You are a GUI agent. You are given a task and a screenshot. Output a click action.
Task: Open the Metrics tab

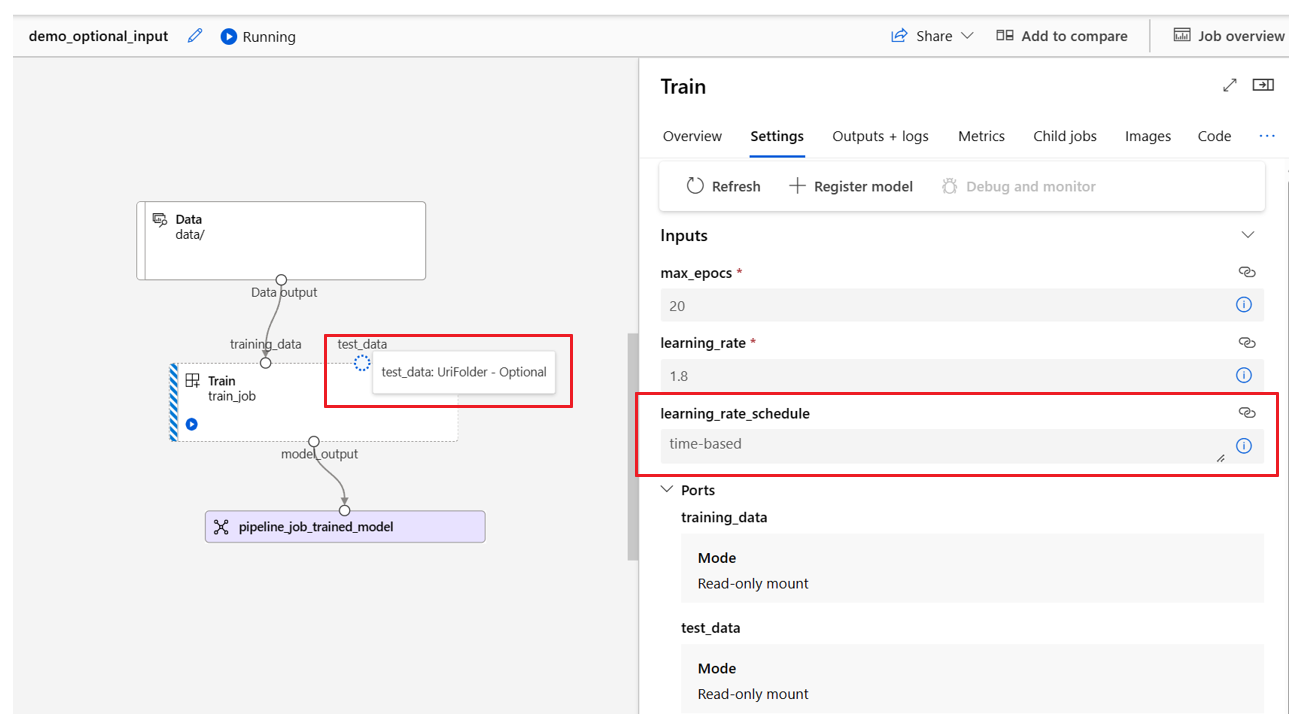pyautogui.click(x=981, y=136)
